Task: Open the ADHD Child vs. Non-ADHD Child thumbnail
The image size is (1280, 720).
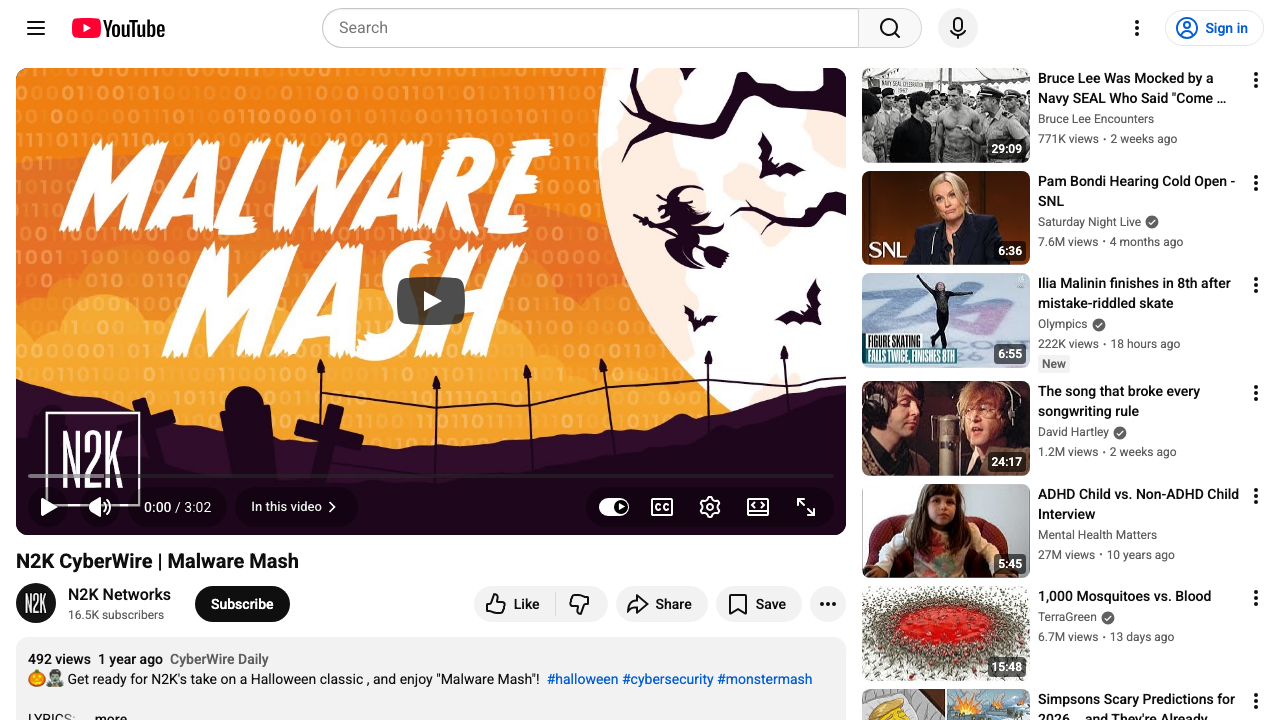Action: click(x=946, y=531)
